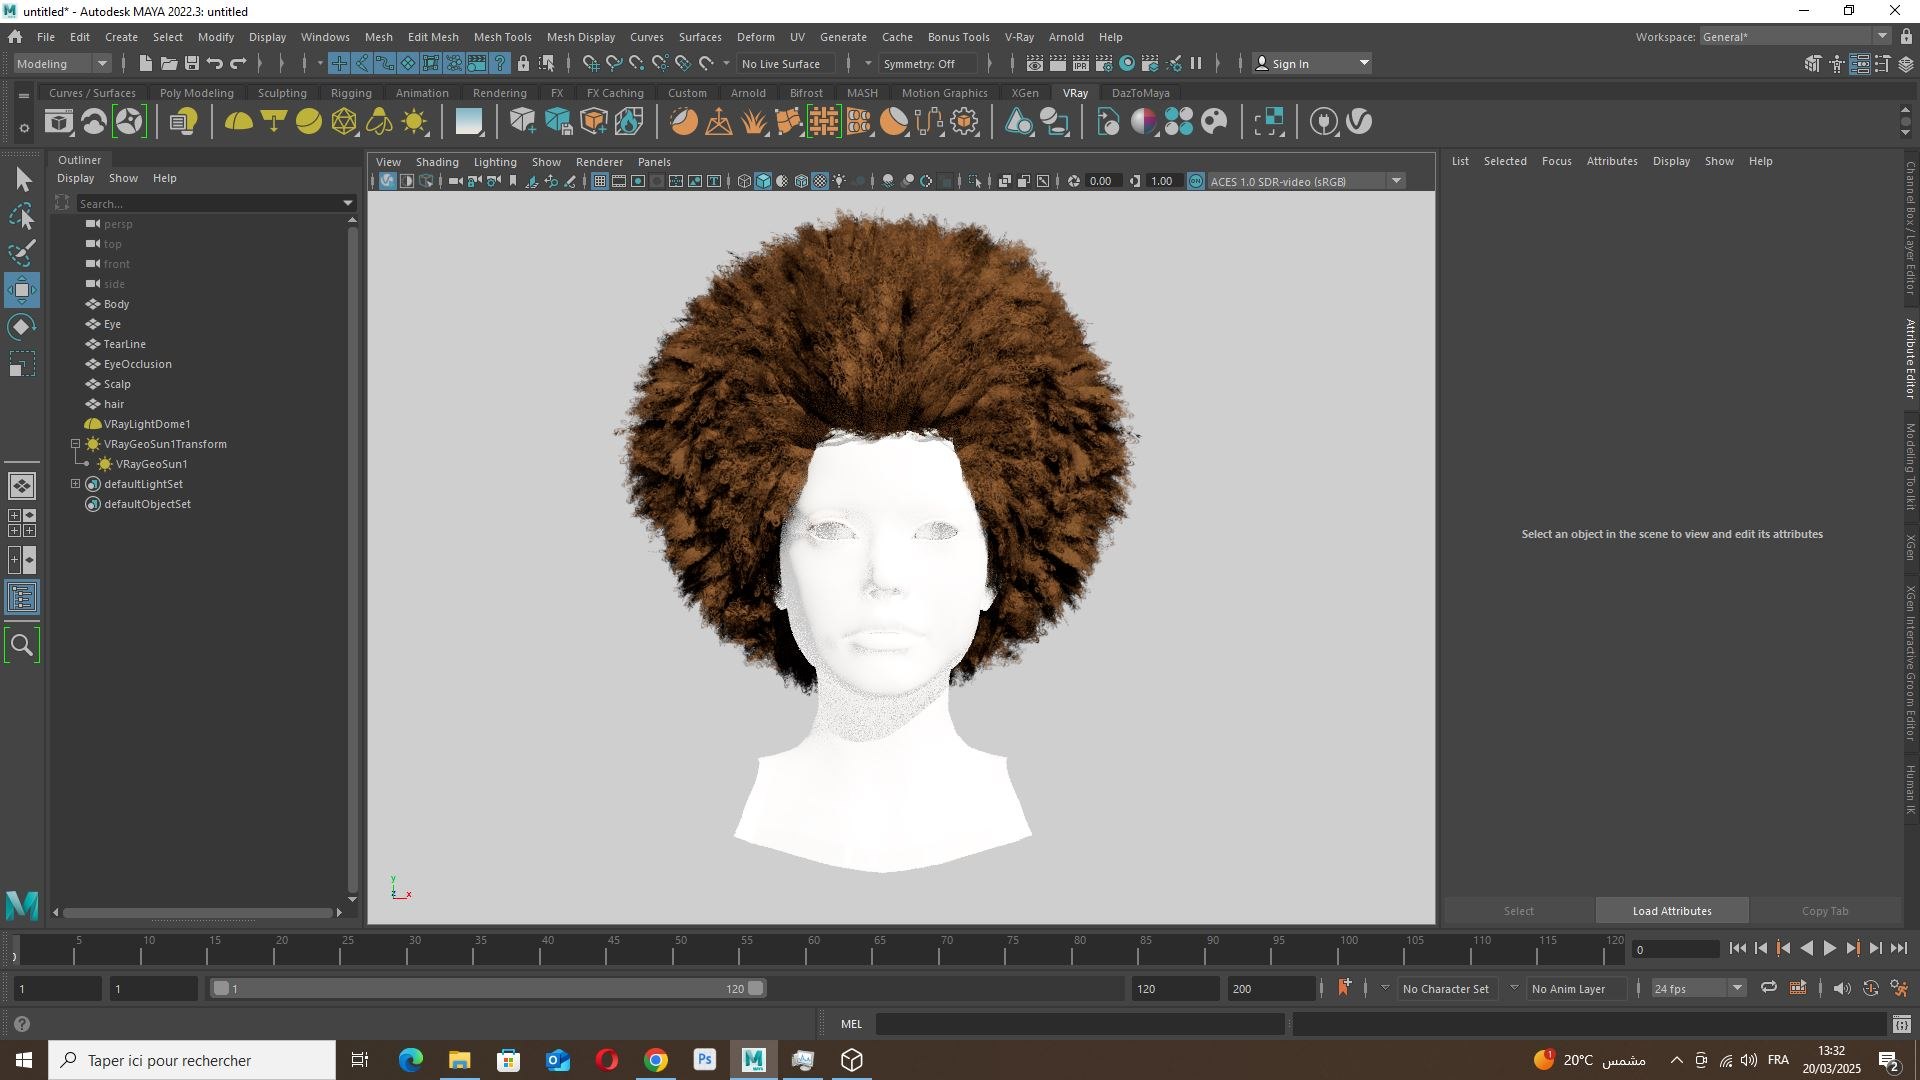Open Chrome from the taskbar
This screenshot has height=1080, width=1920.
point(656,1060)
